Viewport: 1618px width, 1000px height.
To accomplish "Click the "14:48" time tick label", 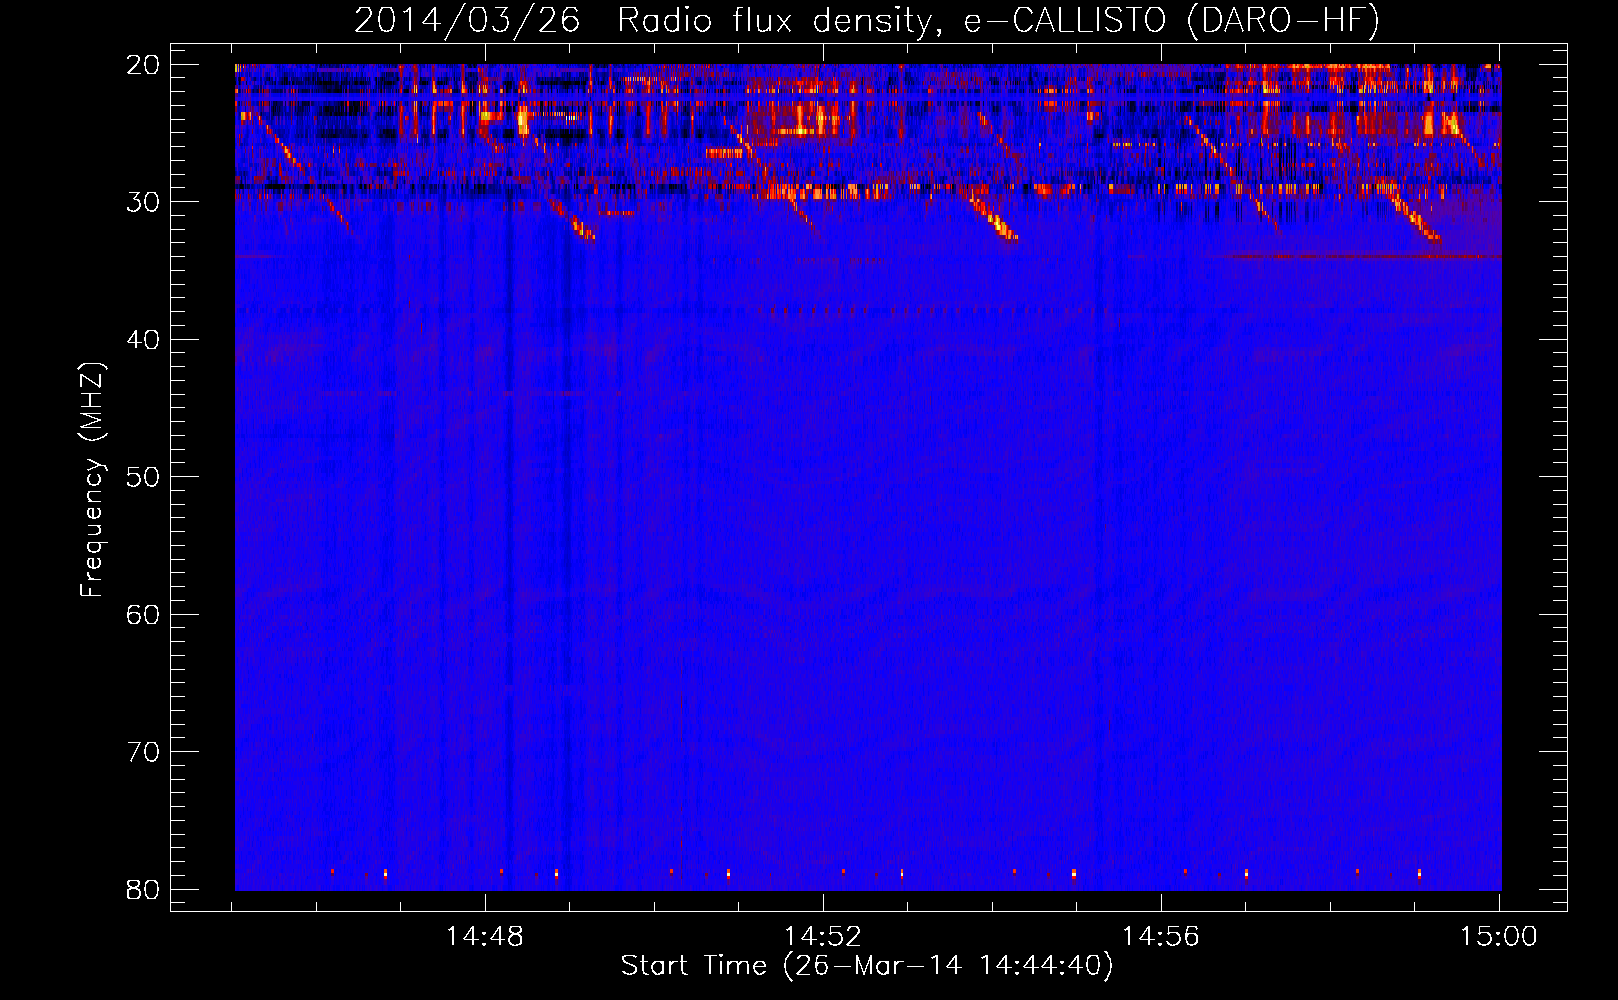I will pyautogui.click(x=485, y=937).
